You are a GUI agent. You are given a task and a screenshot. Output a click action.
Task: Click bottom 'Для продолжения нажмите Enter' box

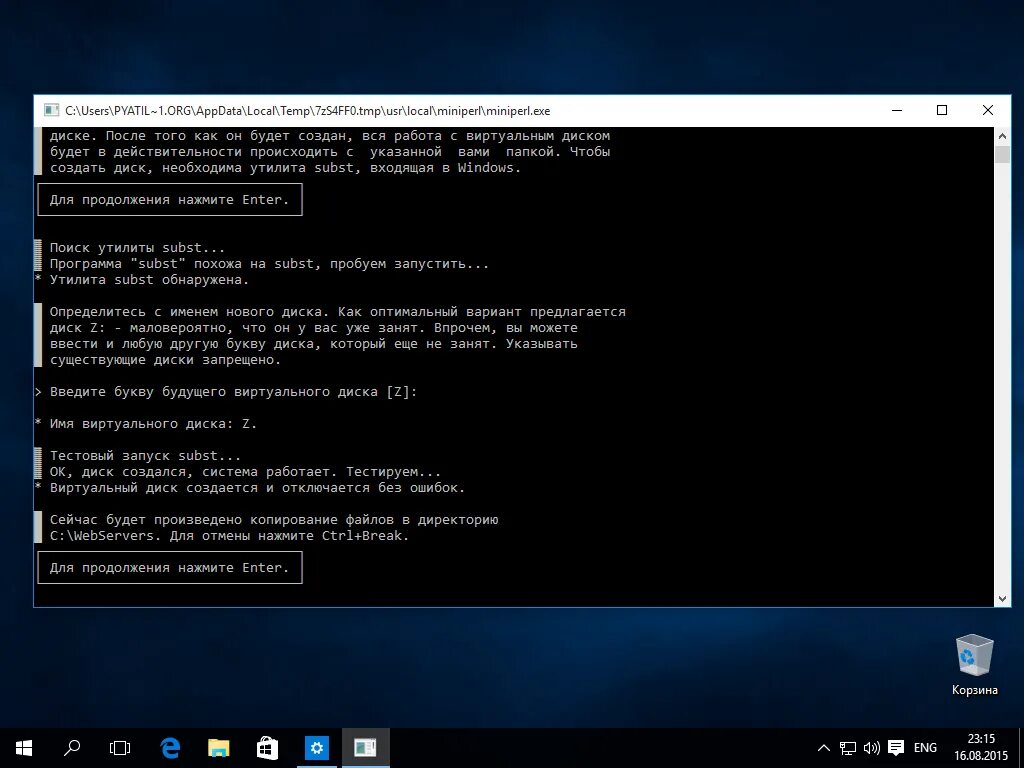tap(170, 568)
